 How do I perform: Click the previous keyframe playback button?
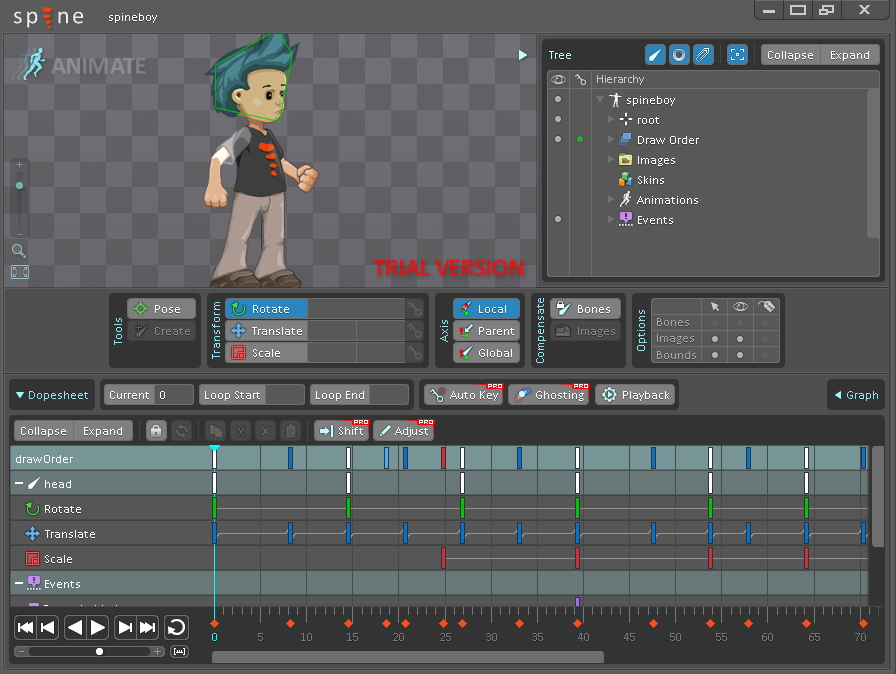[48, 628]
